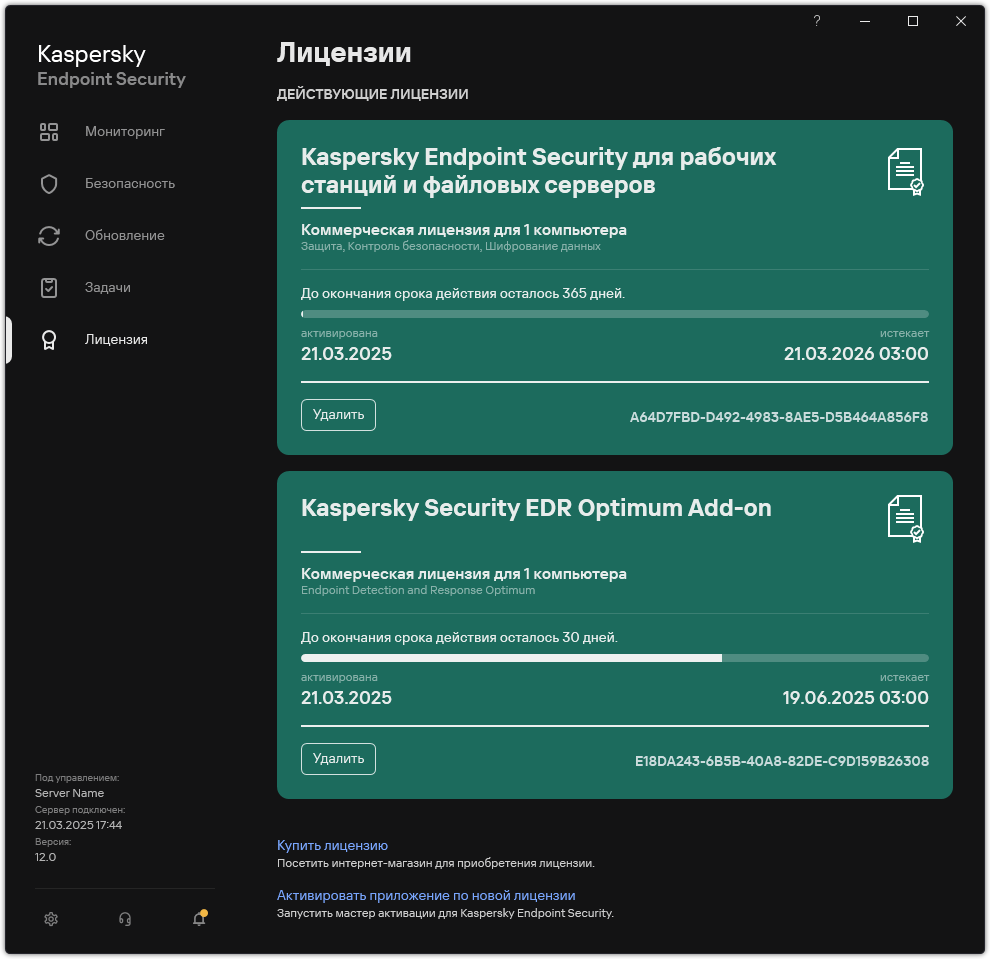Click the Kaspersky Security EDR Optimum Add-on title
Screen dimensions: 990x959
click(x=536, y=508)
